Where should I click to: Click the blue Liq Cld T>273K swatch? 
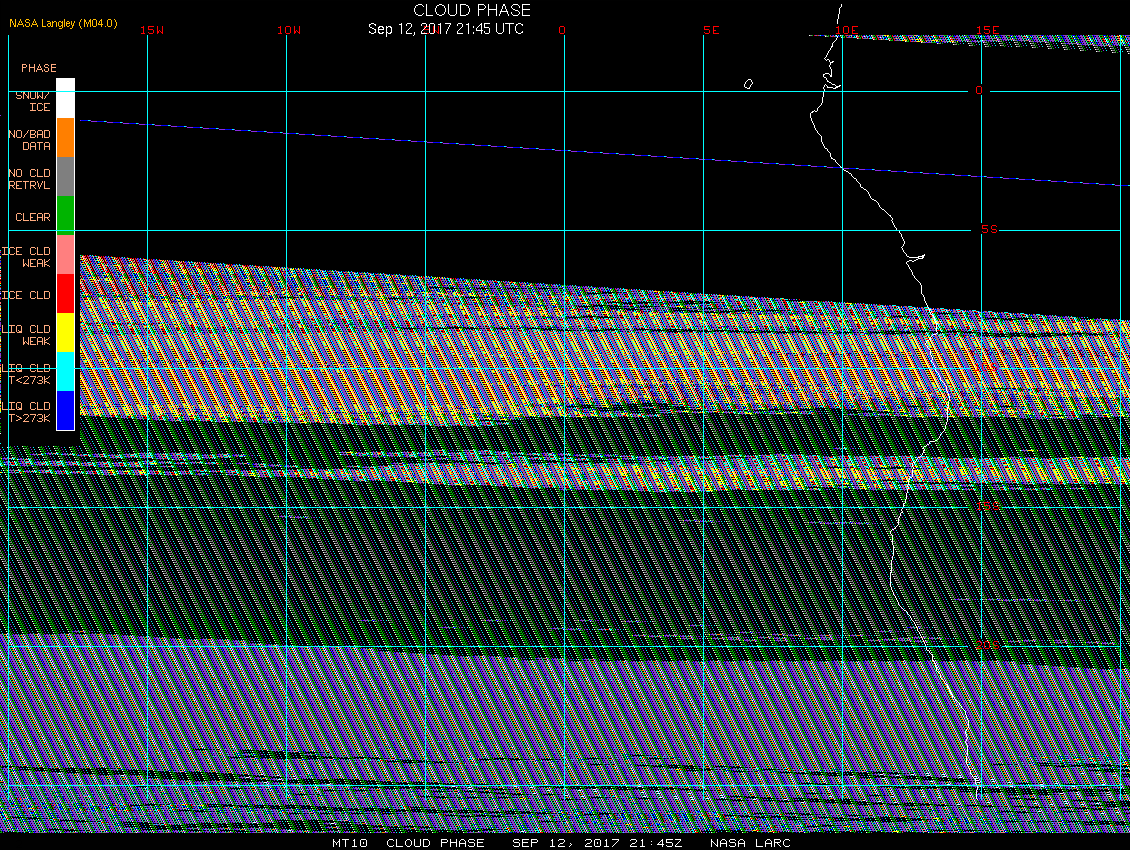click(65, 411)
